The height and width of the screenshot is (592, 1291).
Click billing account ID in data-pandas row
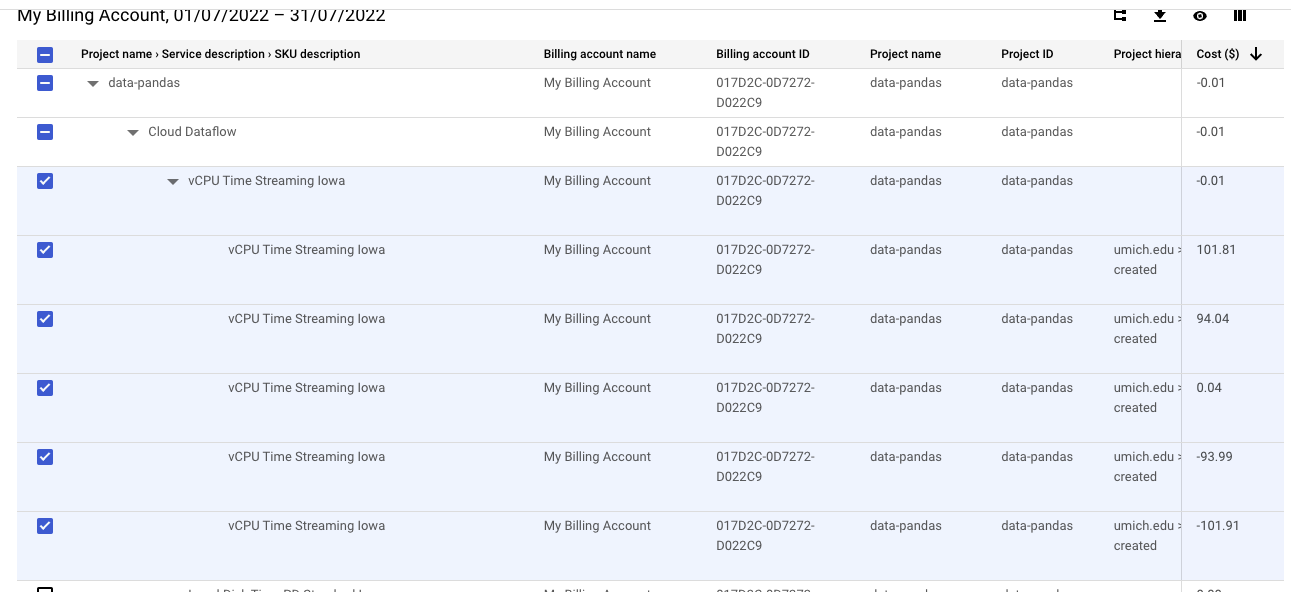click(765, 93)
